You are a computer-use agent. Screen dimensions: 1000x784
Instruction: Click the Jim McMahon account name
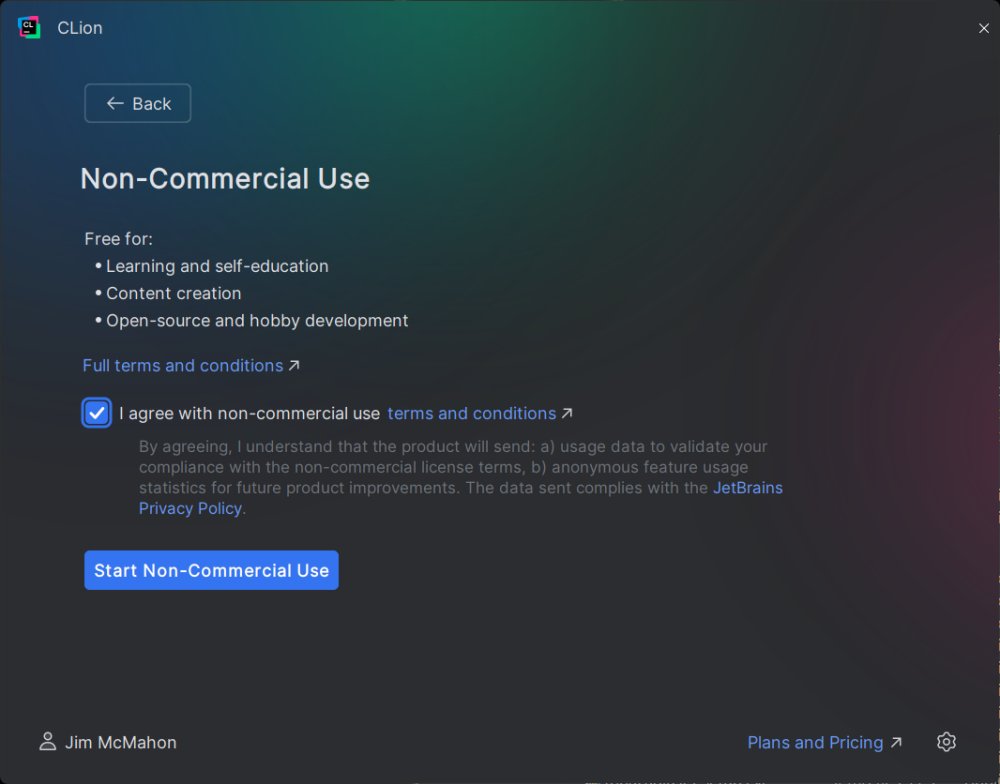click(x=119, y=742)
